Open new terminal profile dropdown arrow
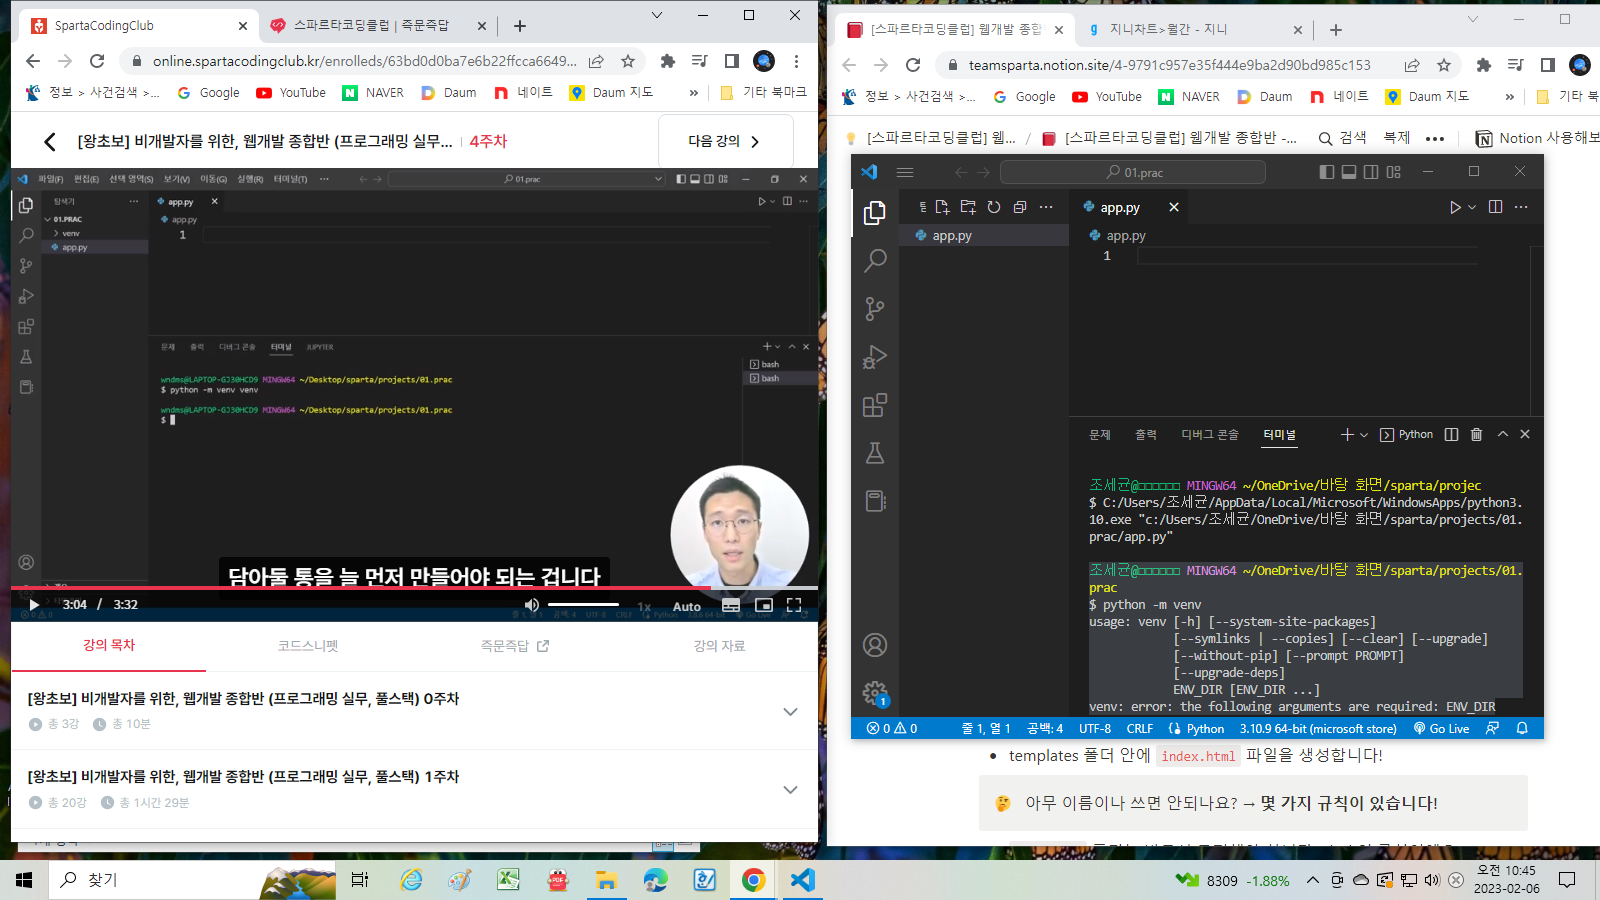 click(1364, 434)
